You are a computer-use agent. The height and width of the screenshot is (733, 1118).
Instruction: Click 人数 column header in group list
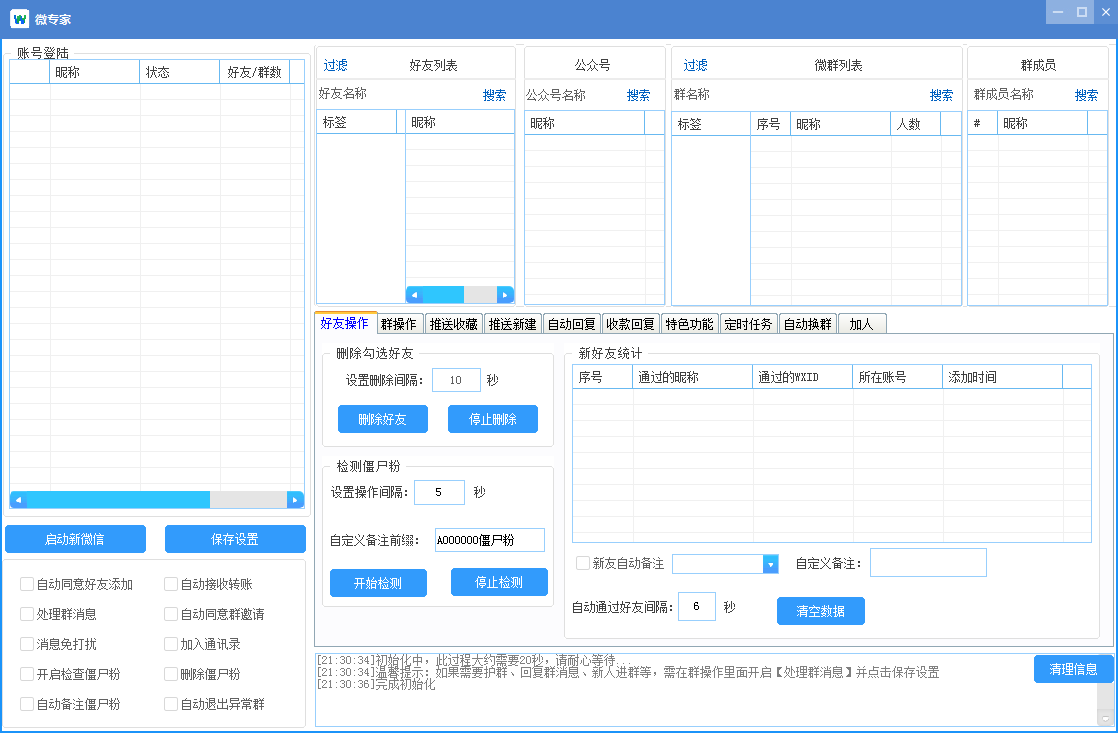click(916, 124)
